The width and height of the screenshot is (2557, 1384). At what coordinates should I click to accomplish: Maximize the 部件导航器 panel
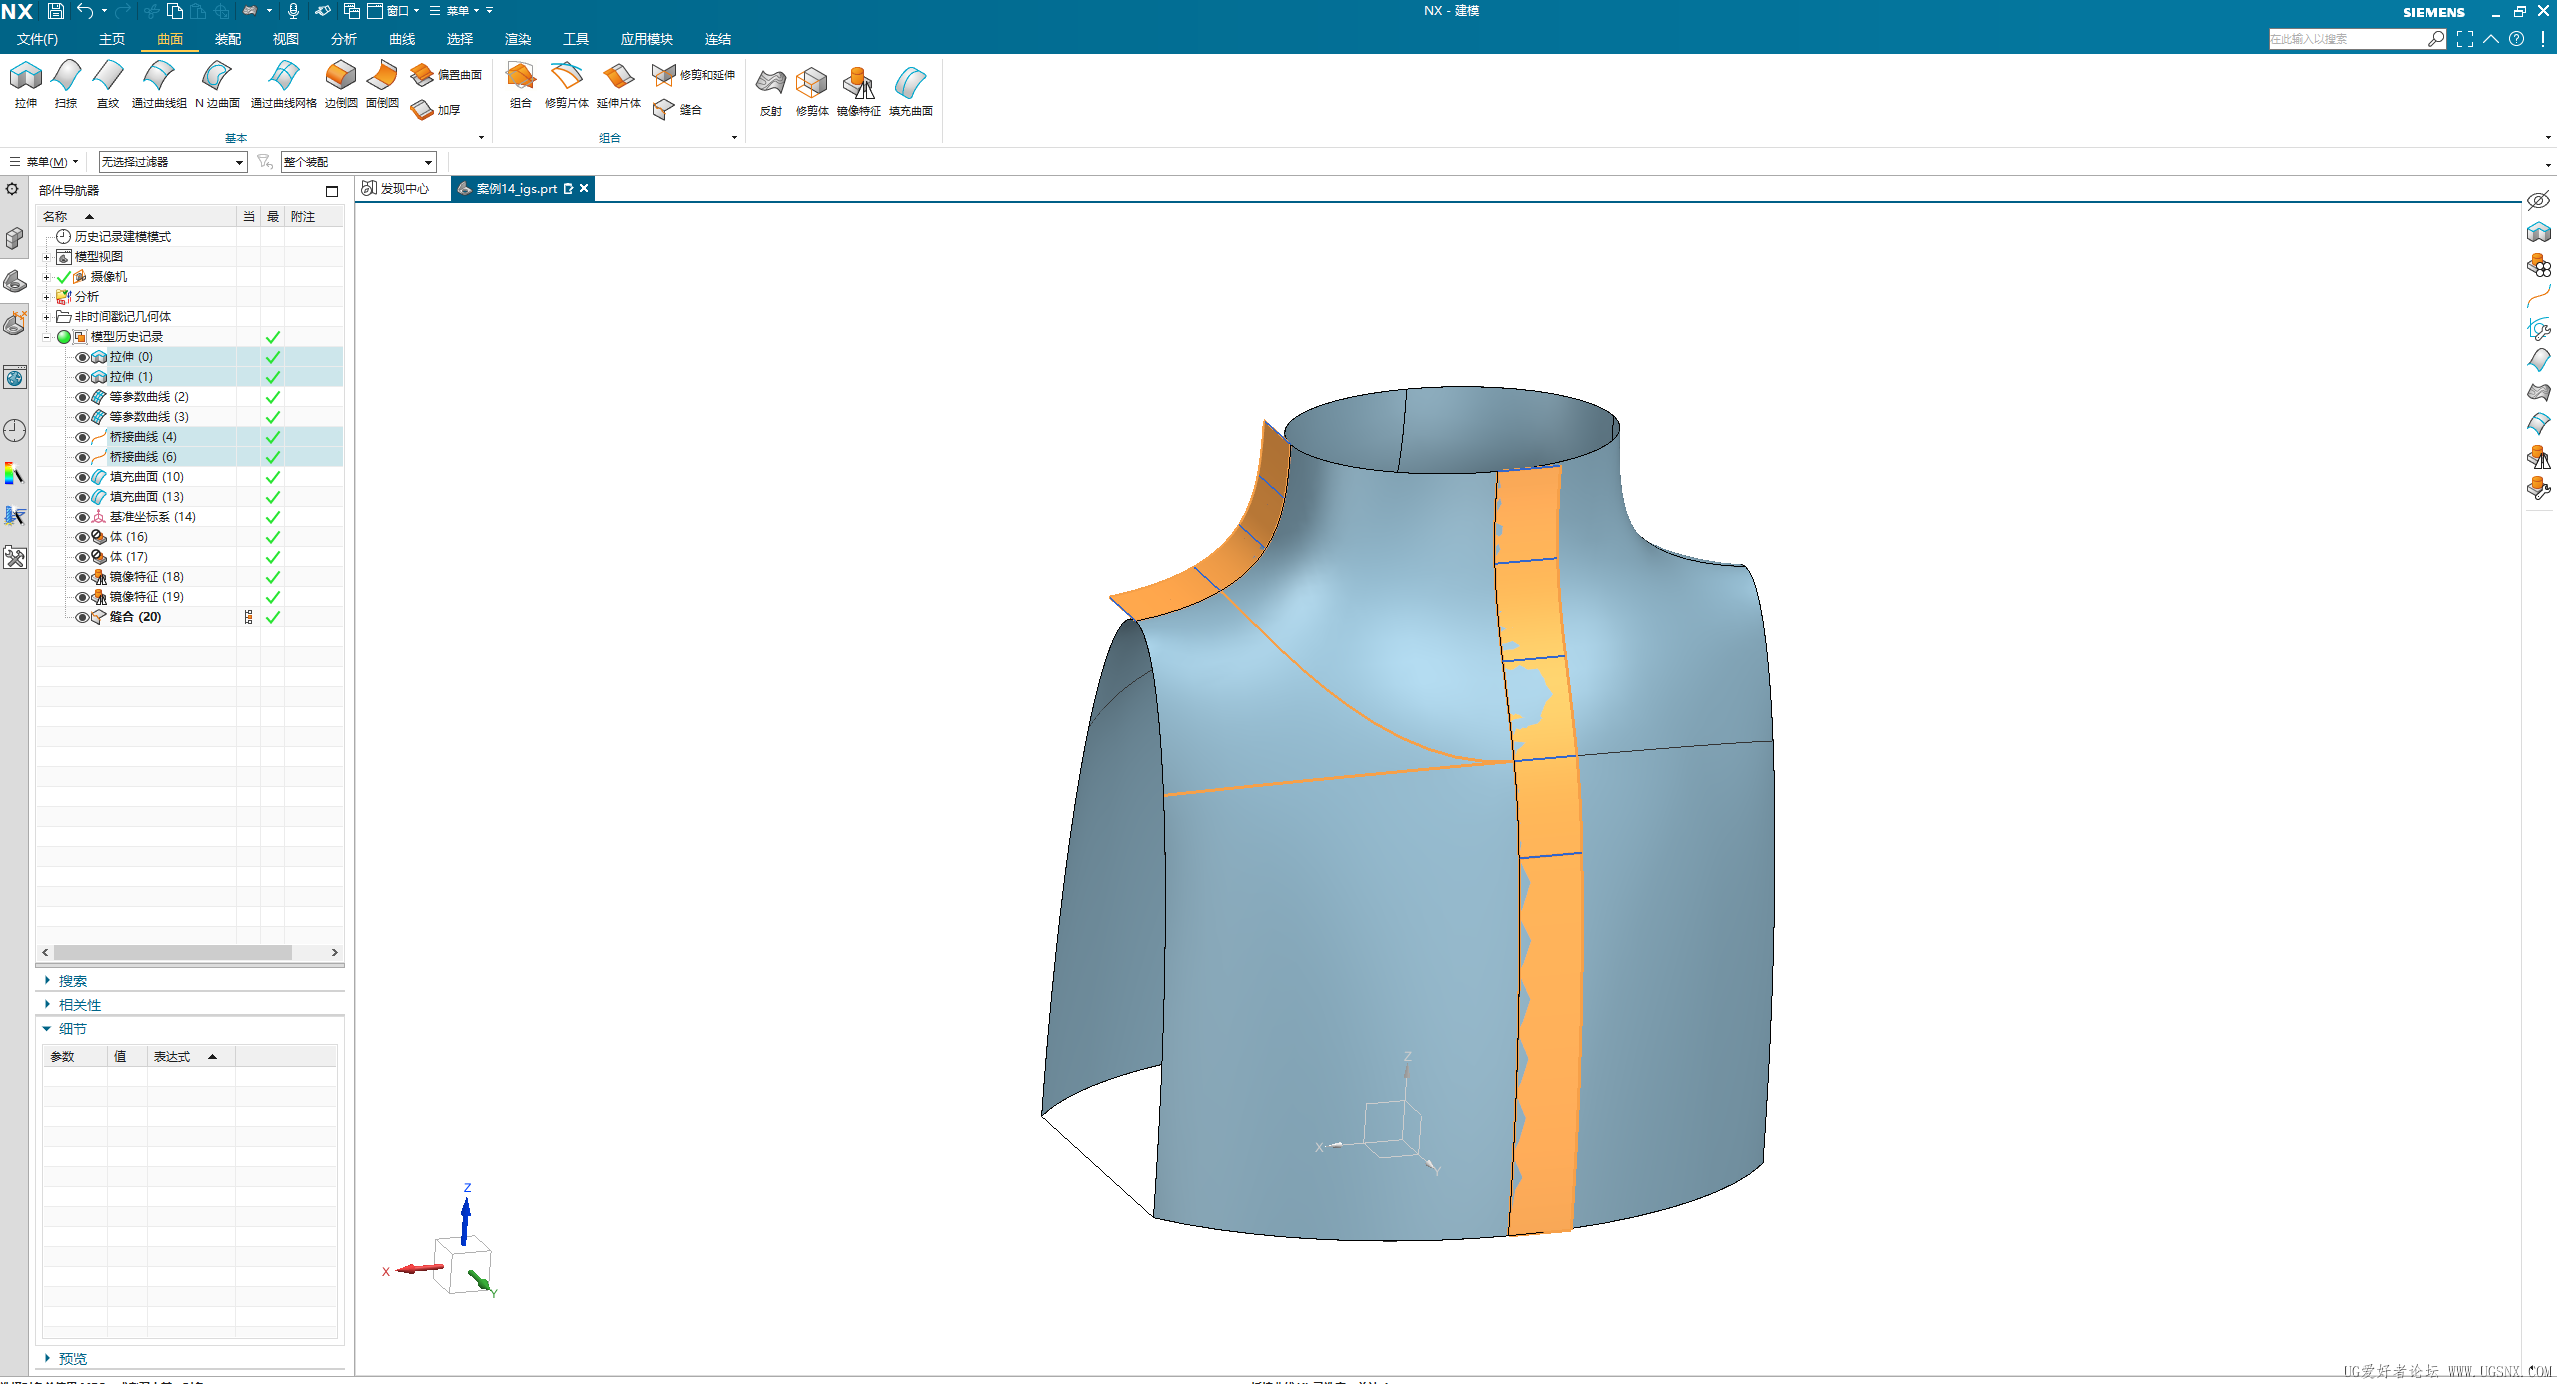point(332,191)
